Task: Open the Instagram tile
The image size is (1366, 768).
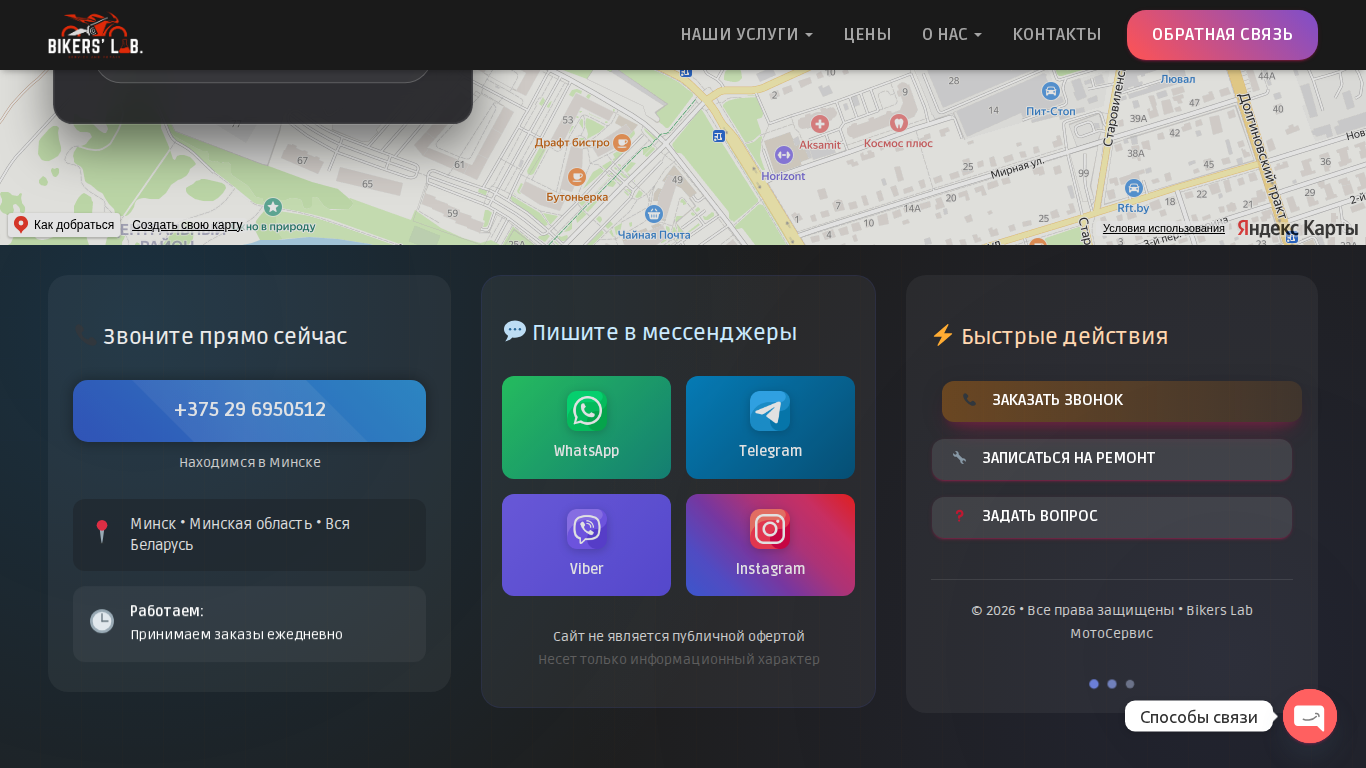Action: pos(770,545)
